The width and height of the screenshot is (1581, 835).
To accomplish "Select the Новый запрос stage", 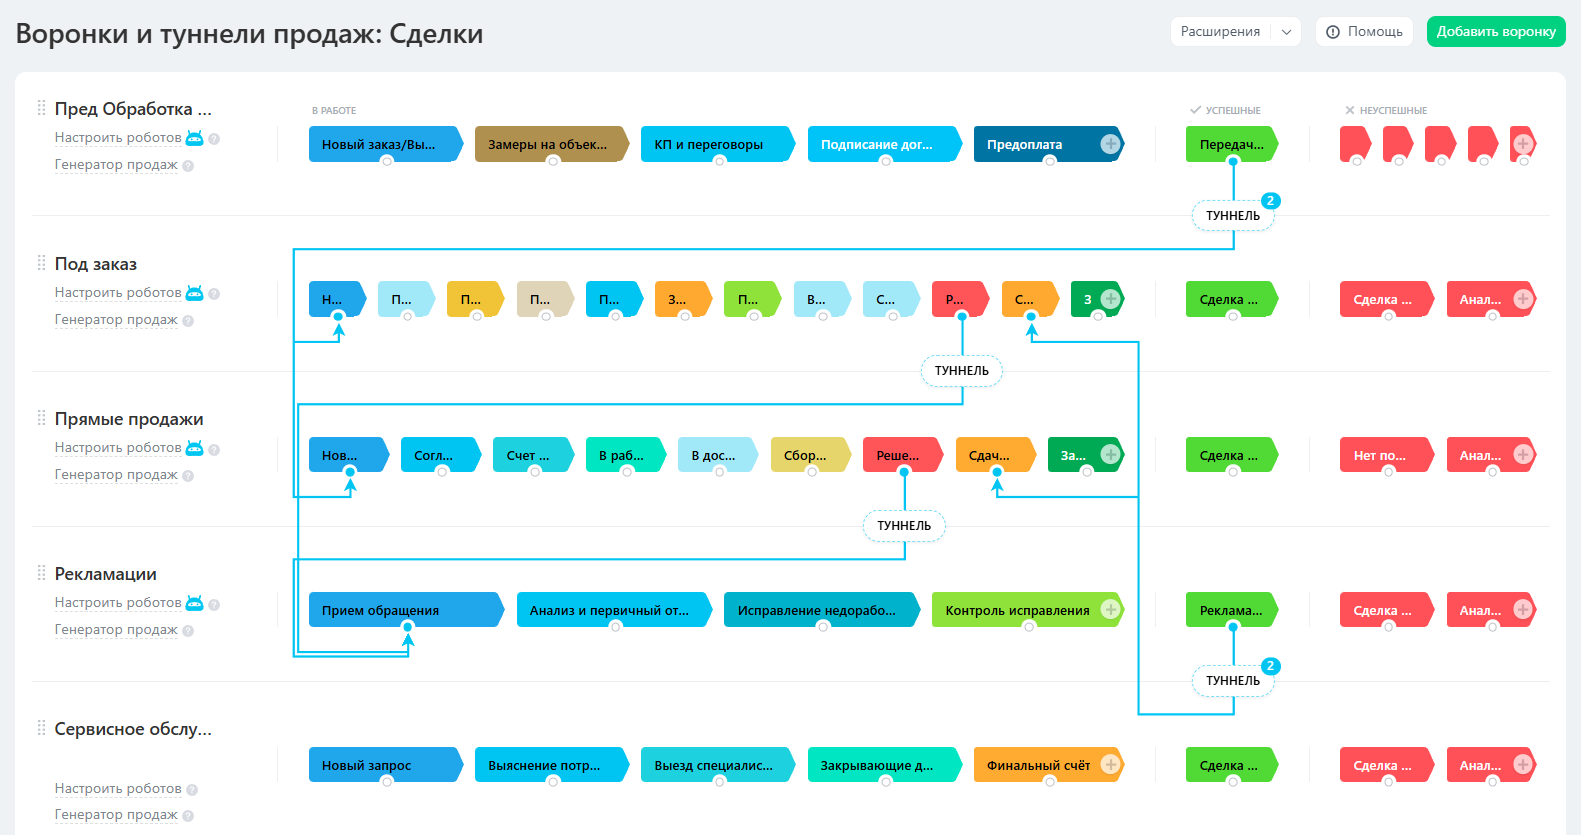I will coord(385,765).
